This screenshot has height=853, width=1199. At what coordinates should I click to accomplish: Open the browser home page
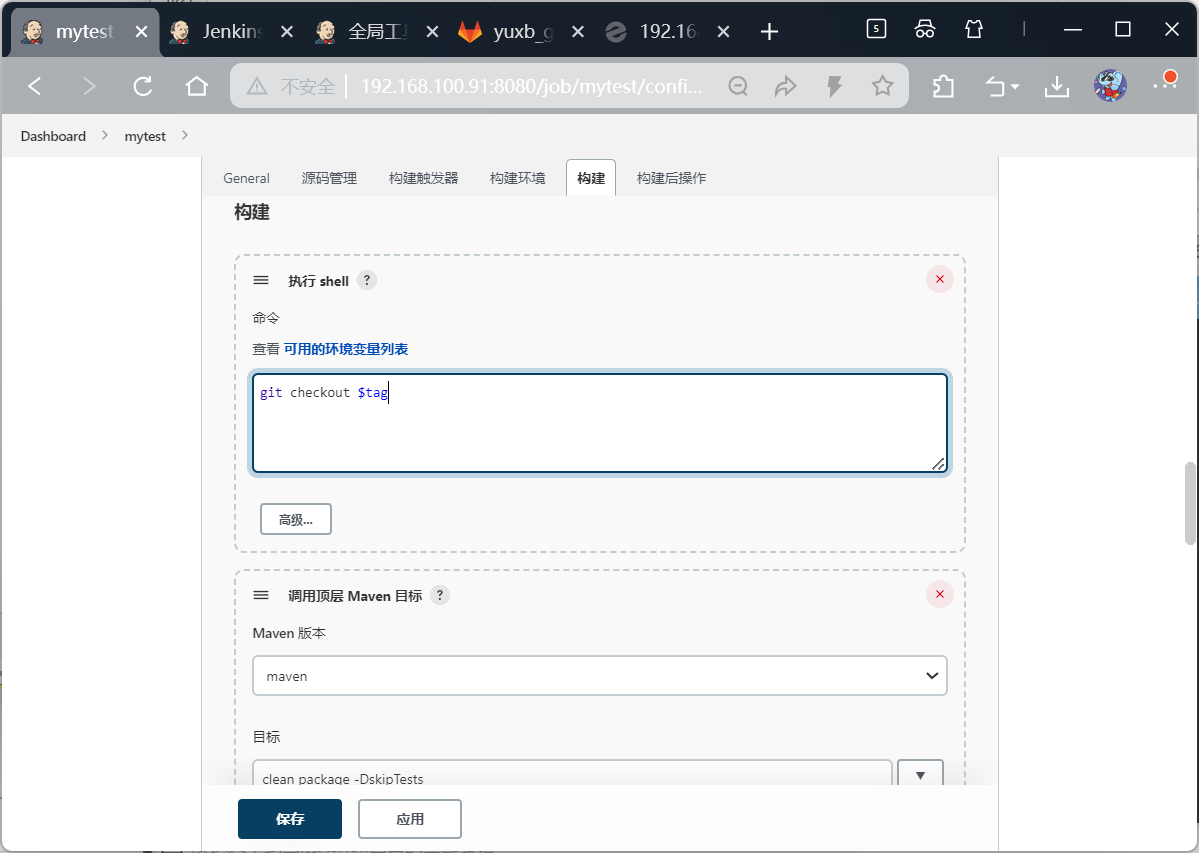(197, 86)
